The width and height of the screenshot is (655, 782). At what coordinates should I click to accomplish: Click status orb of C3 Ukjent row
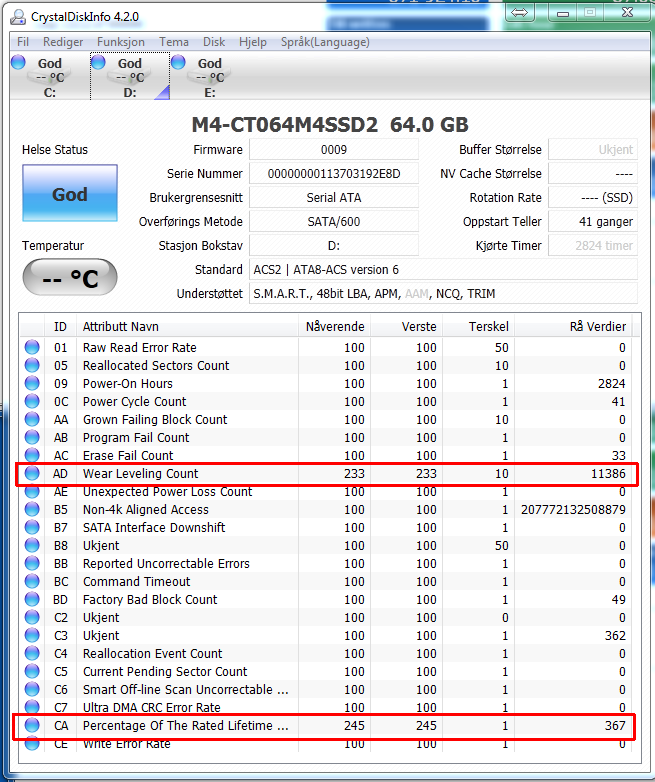click(x=32, y=635)
